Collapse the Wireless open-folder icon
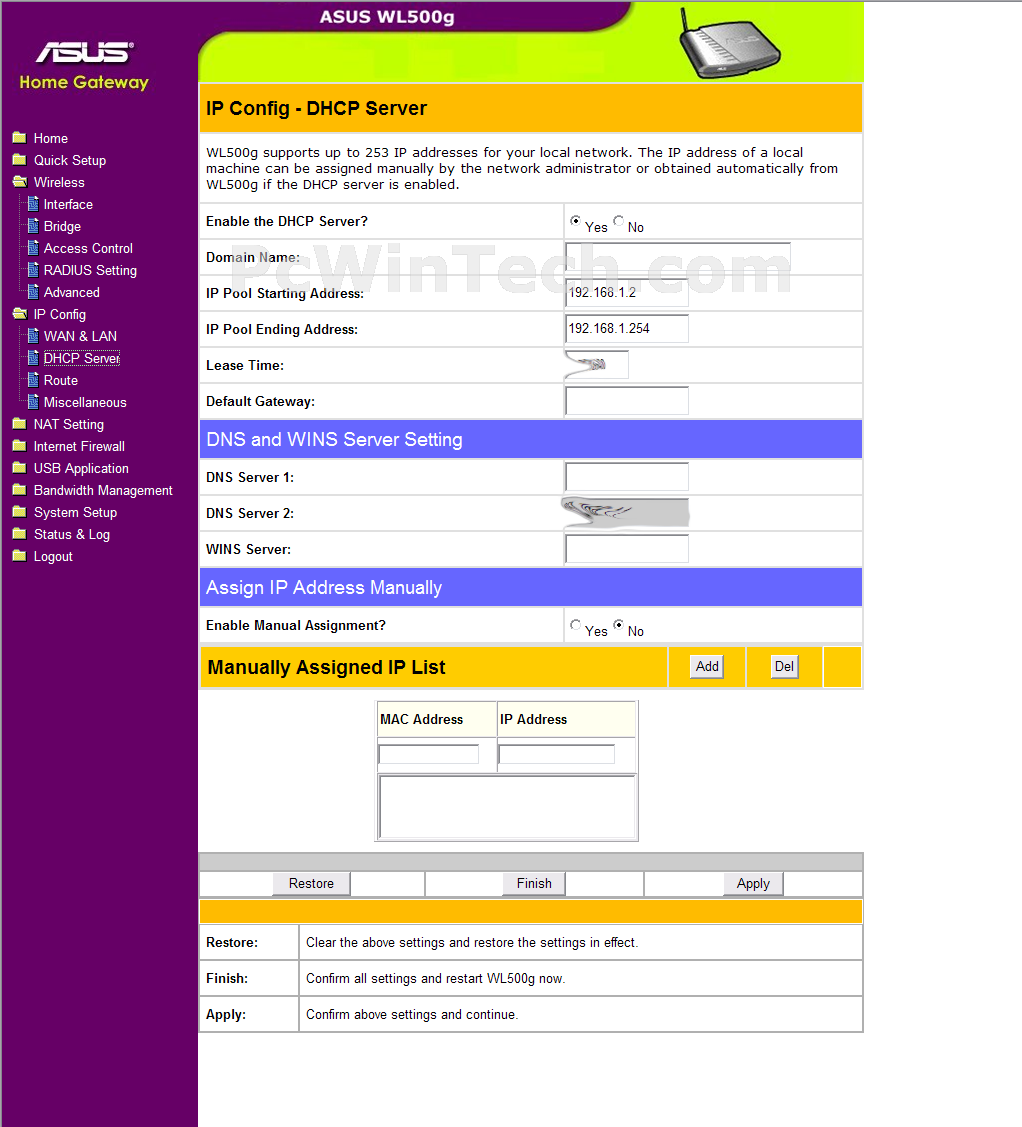This screenshot has height=1127, width=1022. (19, 182)
